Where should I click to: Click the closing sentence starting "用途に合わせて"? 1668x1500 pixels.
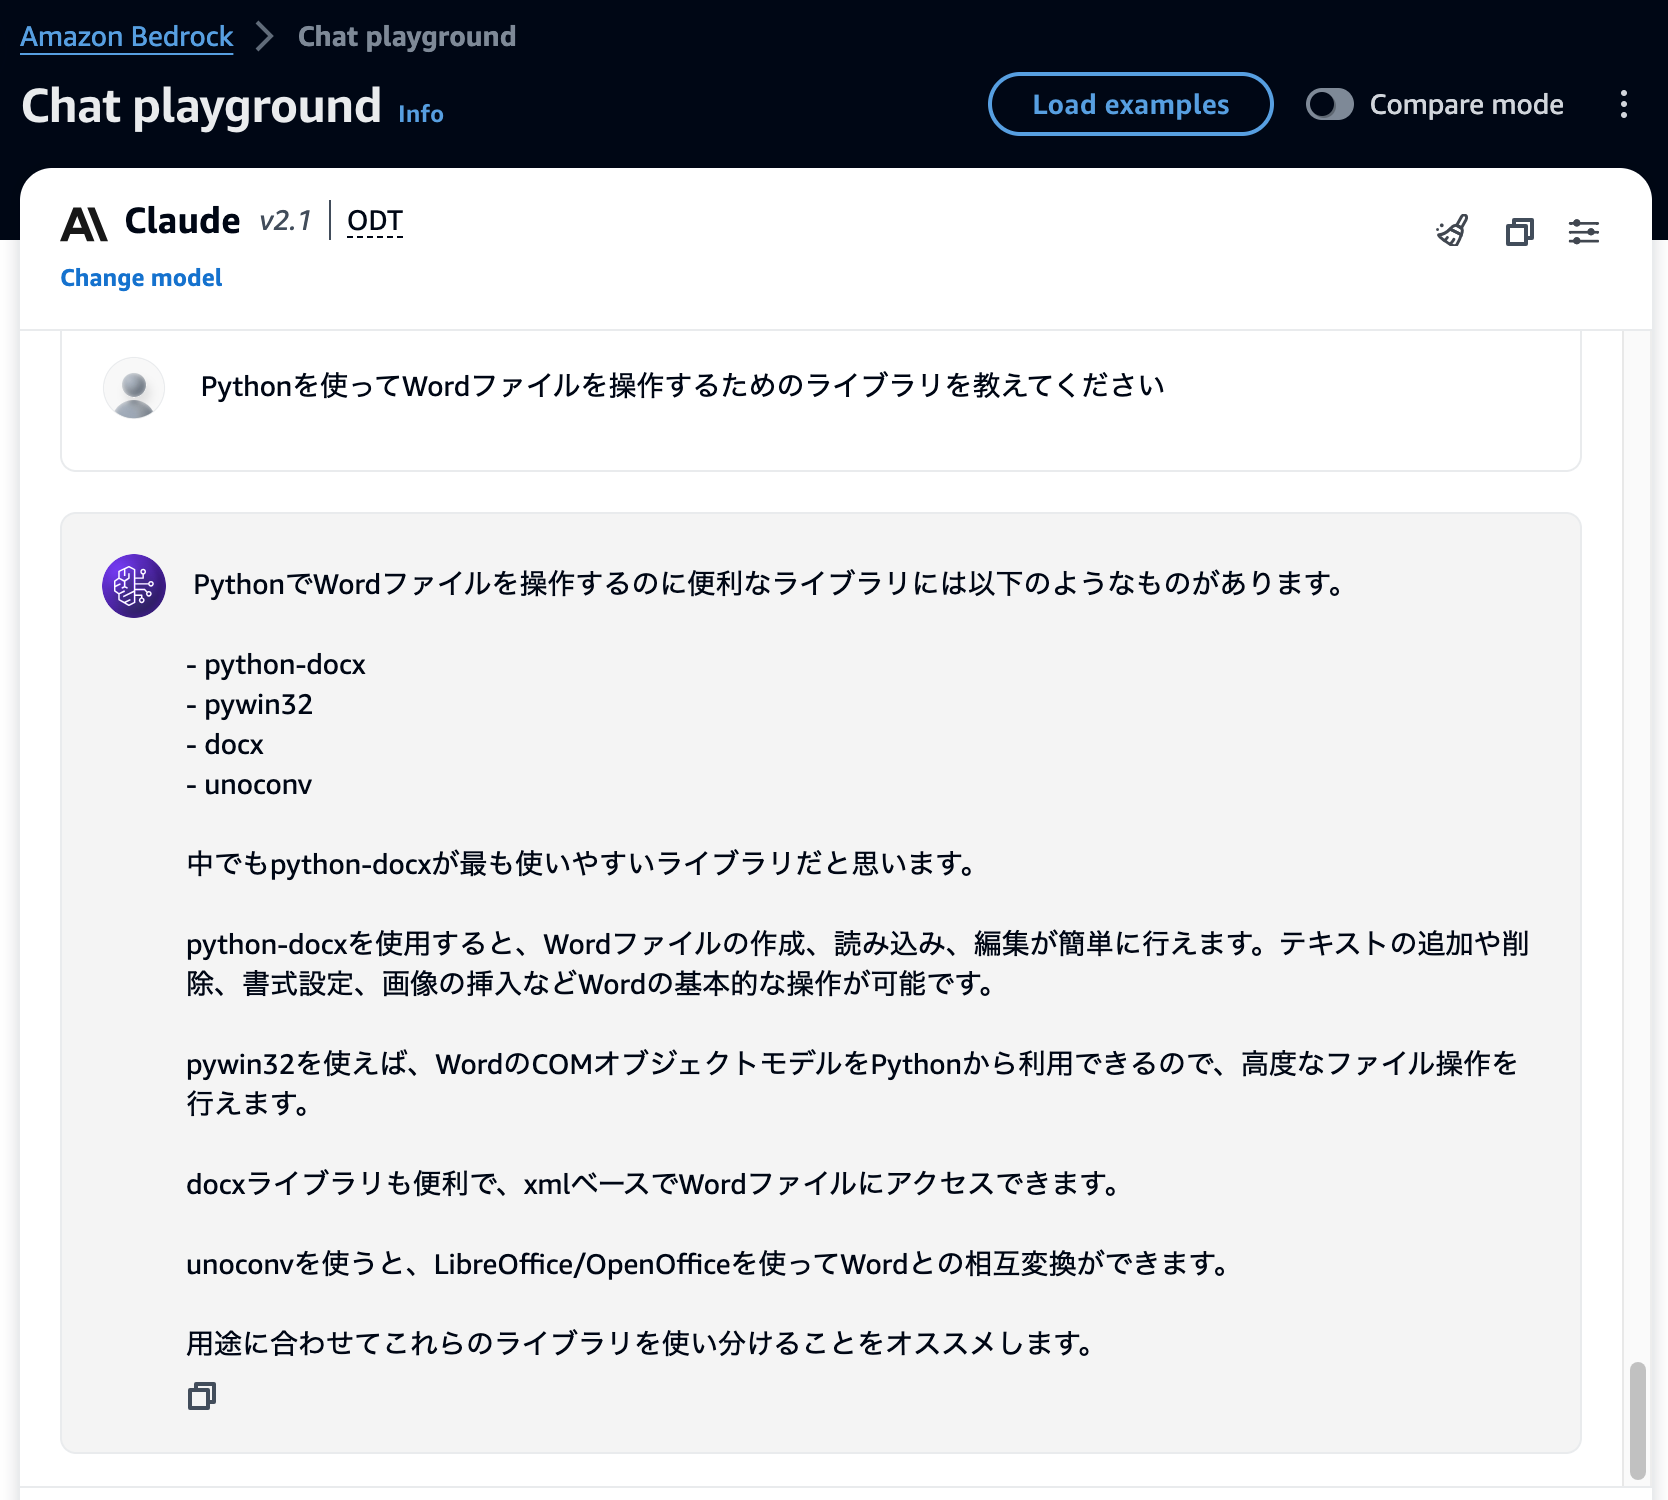coord(642,1344)
